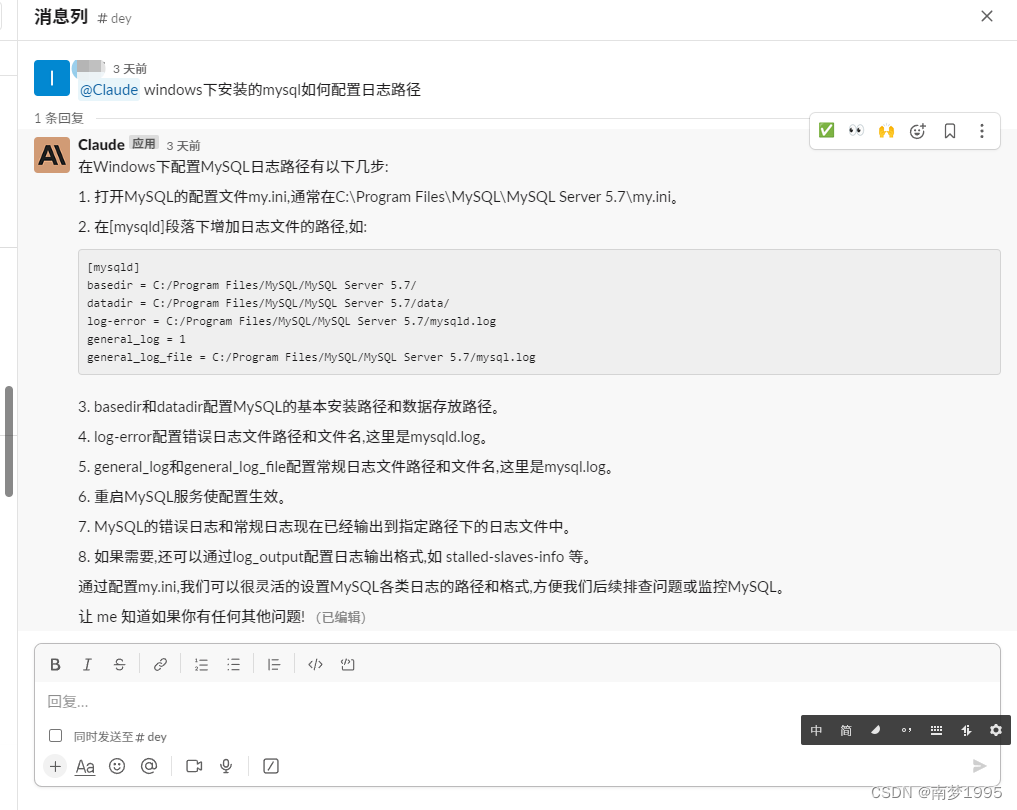The image size is (1017, 810).
Task: Check the also send to #dey box
Action: click(56, 735)
